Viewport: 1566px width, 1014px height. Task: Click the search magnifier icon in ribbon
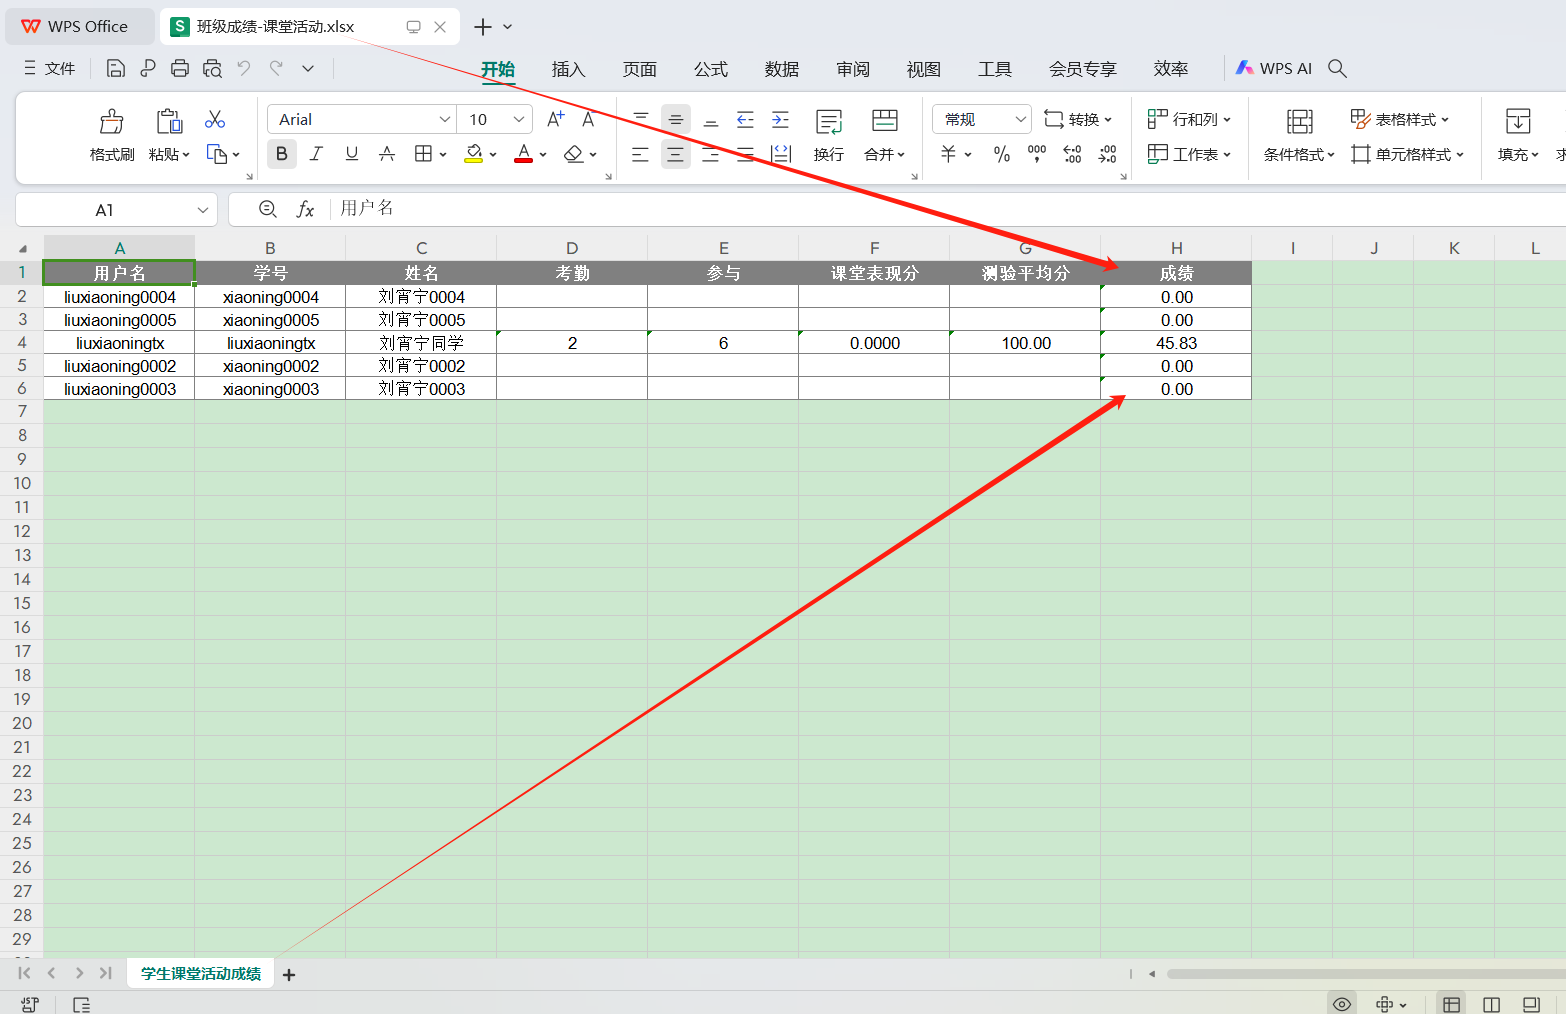1337,68
